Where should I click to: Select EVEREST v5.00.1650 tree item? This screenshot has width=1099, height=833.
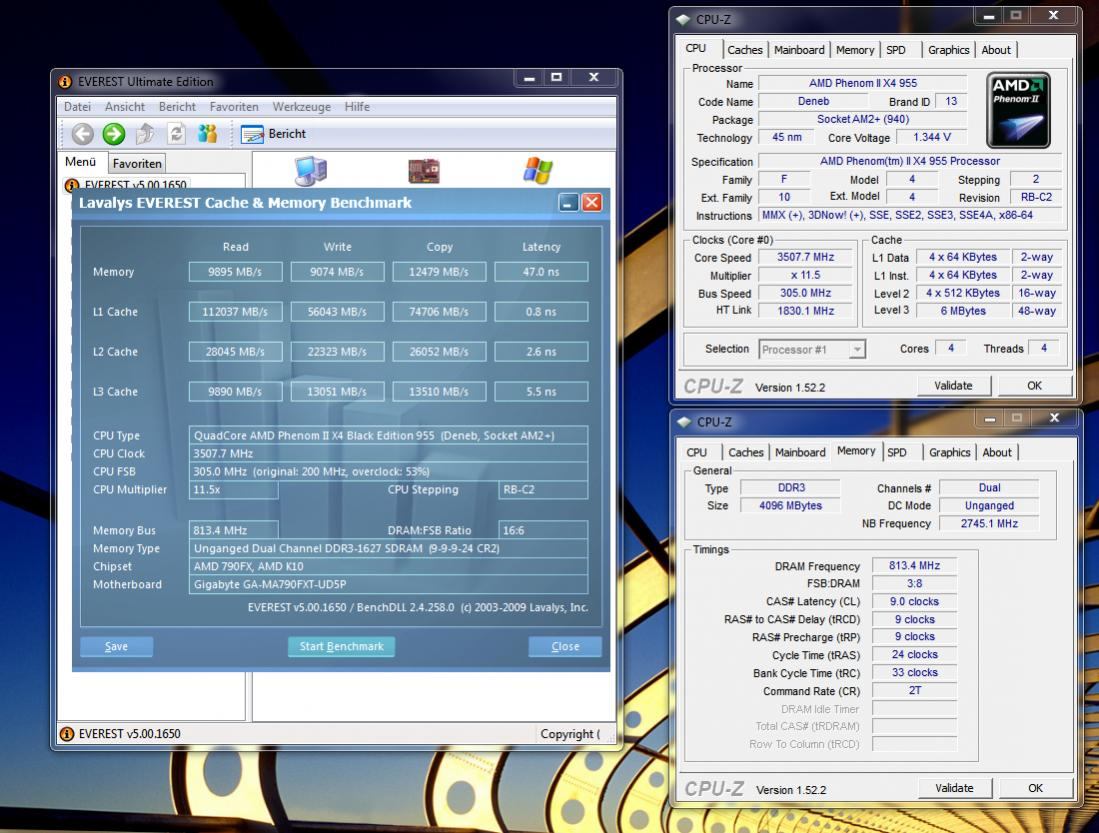coord(135,185)
